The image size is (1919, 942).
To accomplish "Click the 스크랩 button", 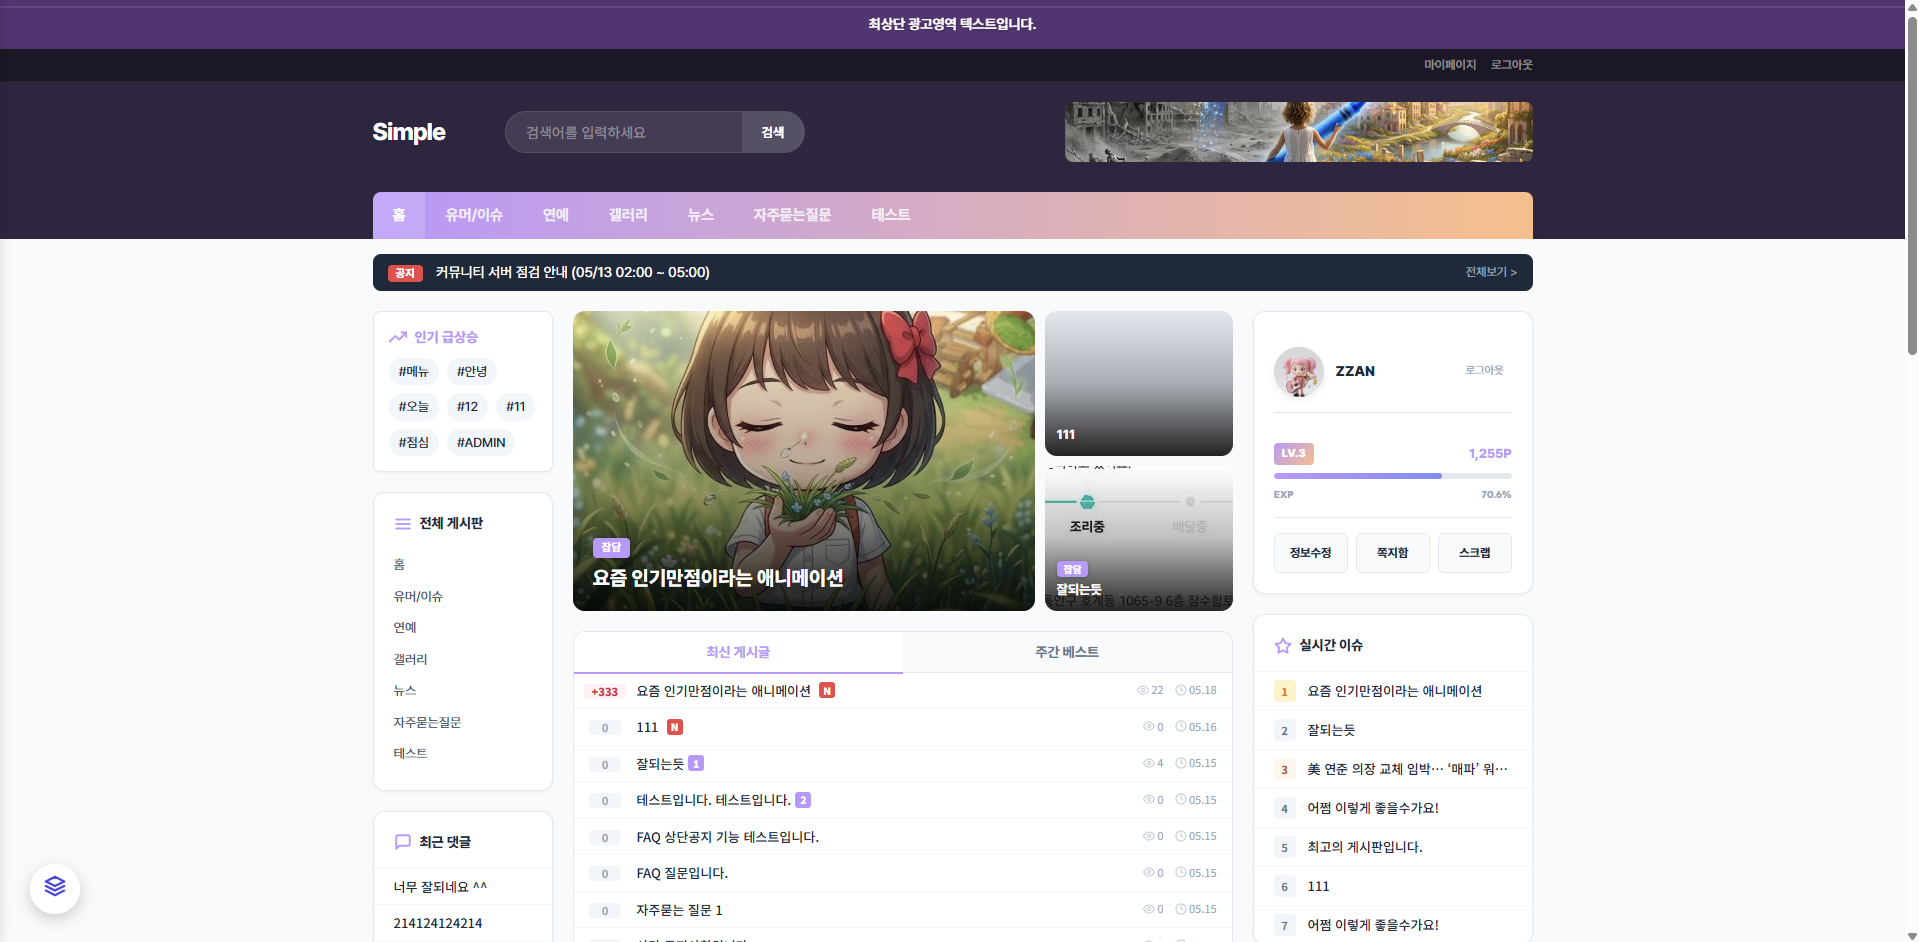I will coord(1475,553).
